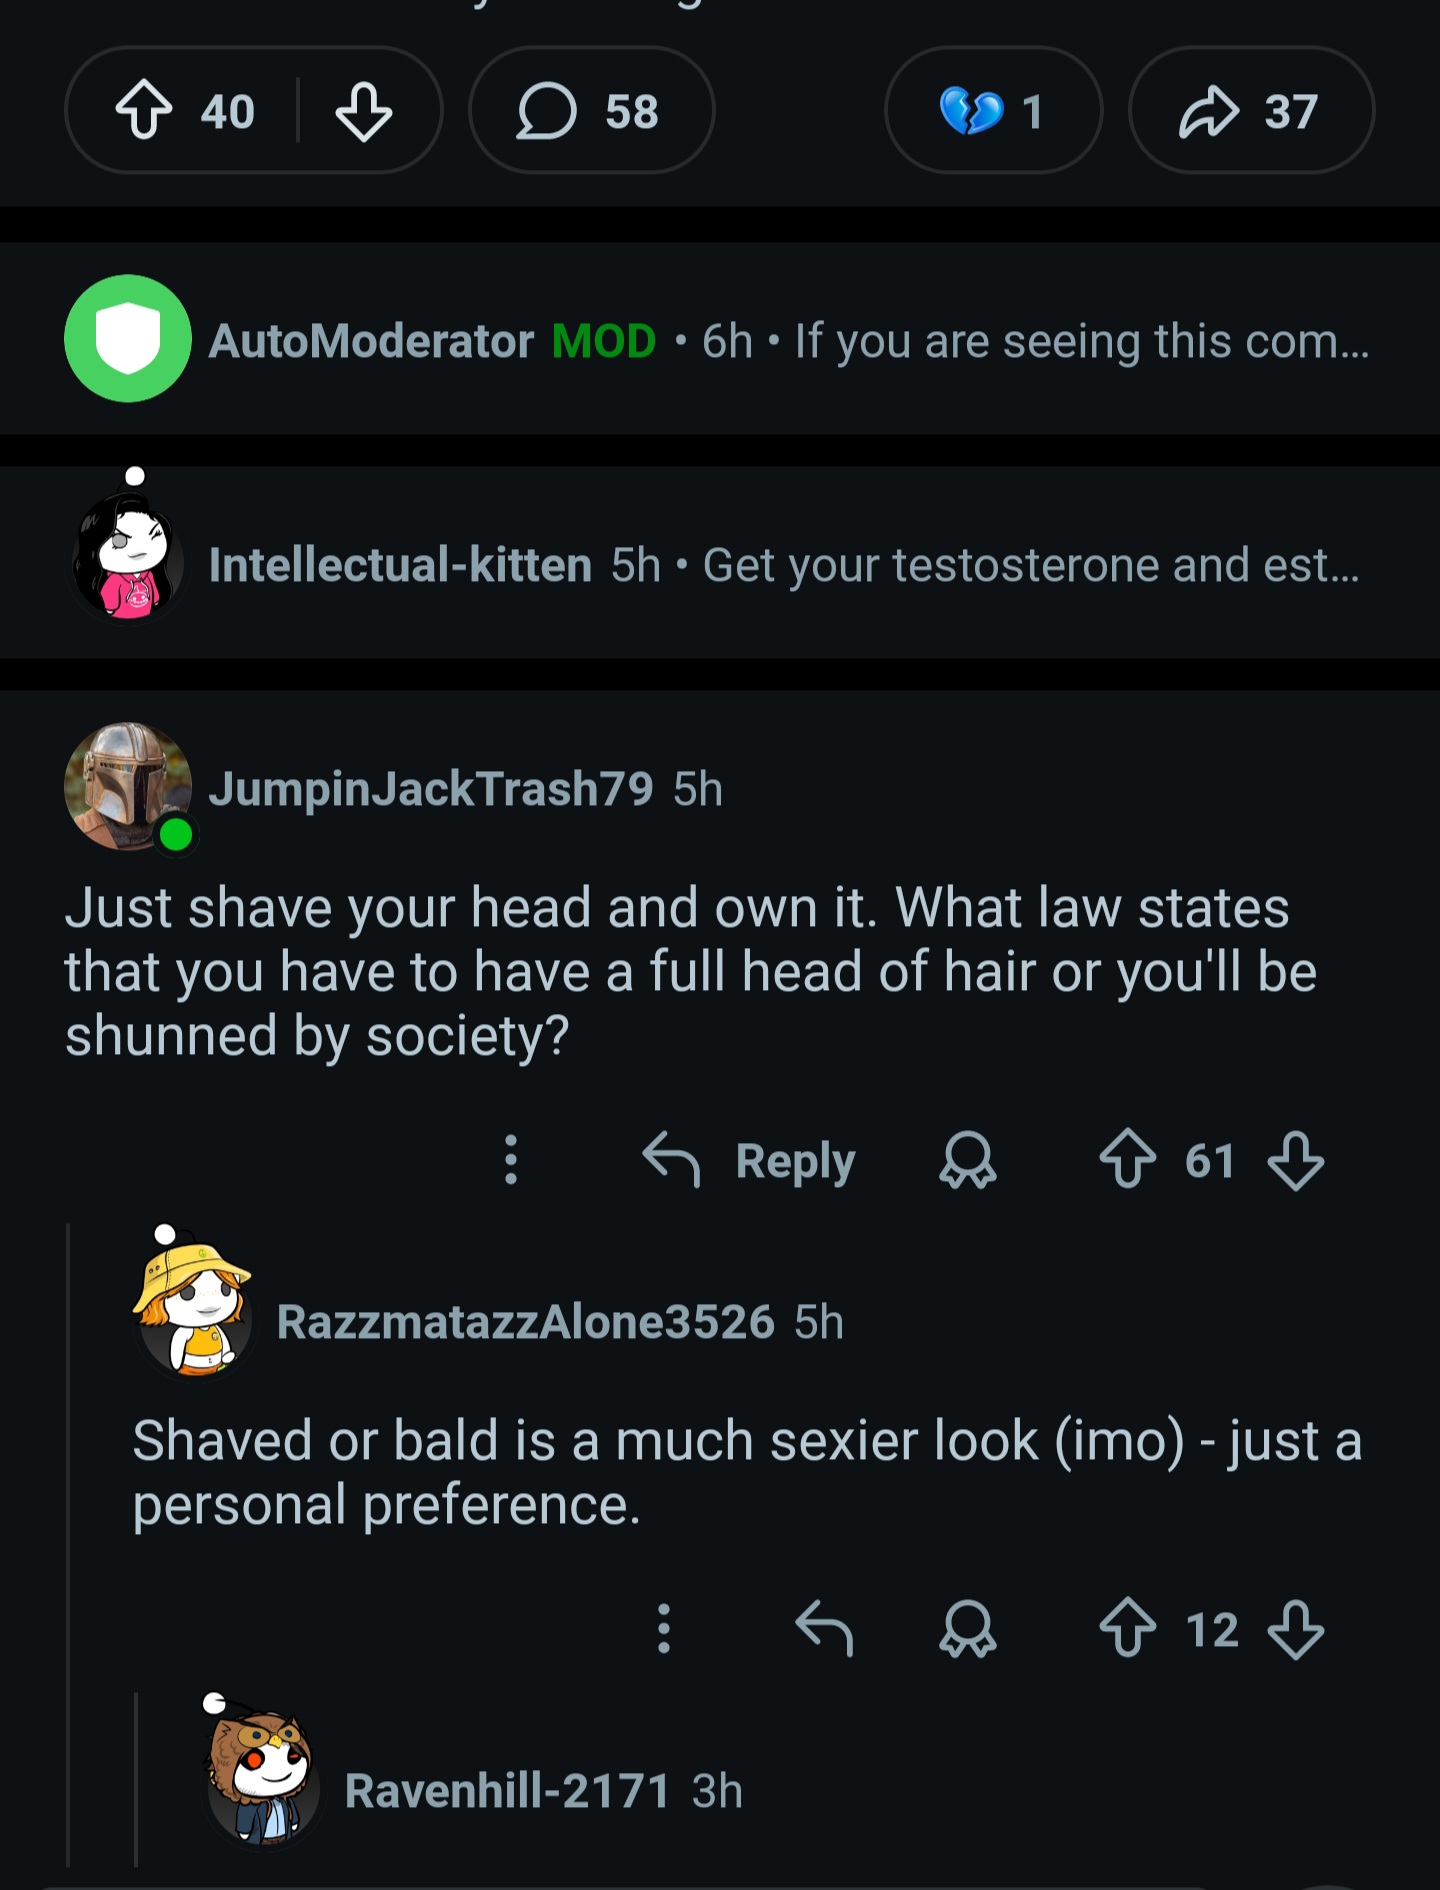Upvote the main post

click(145, 110)
